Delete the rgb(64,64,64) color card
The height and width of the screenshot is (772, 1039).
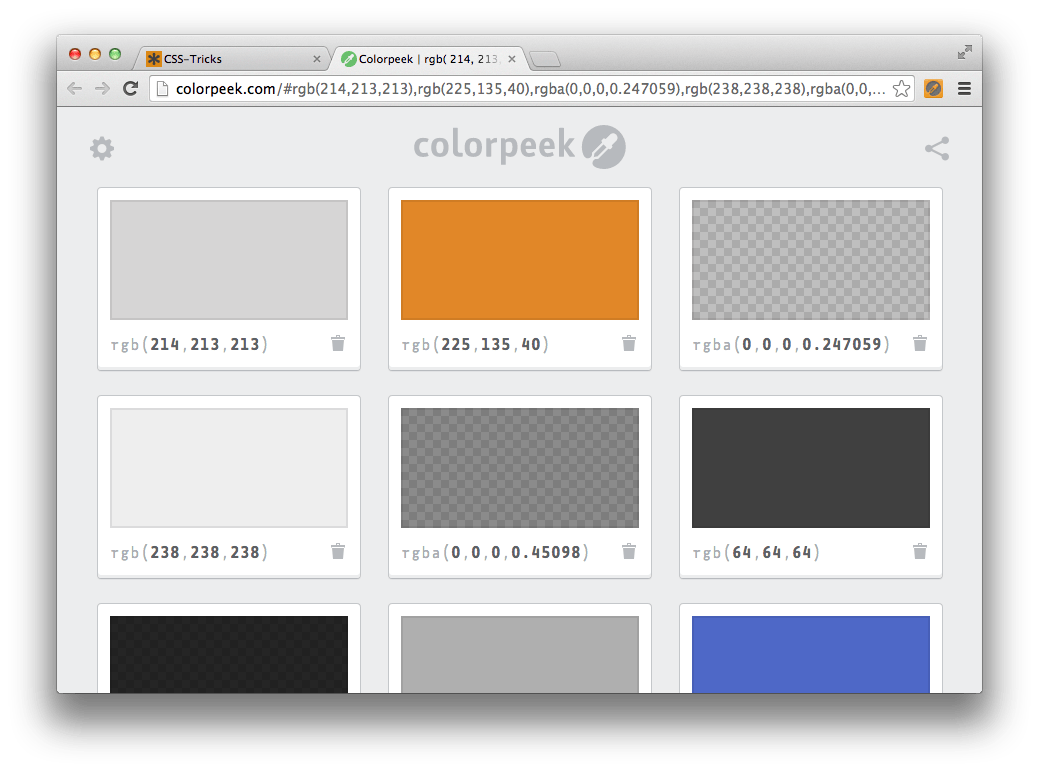[920, 551]
